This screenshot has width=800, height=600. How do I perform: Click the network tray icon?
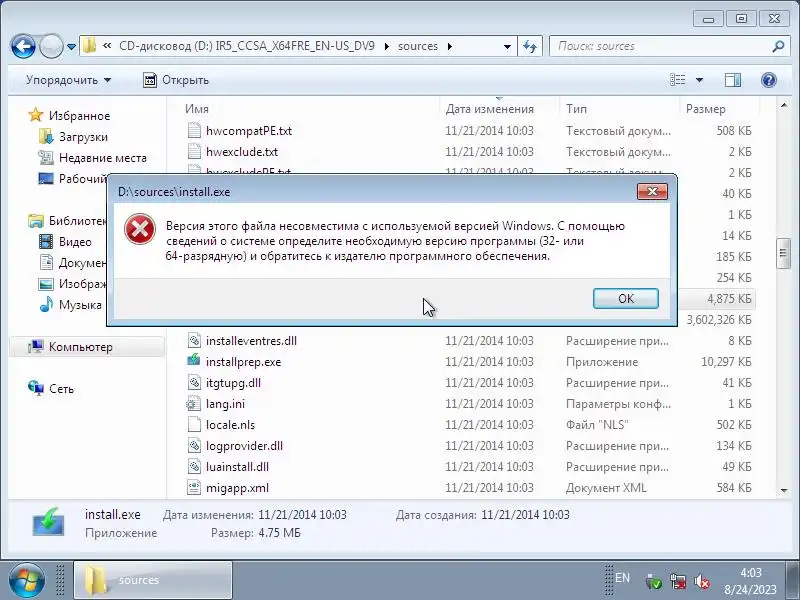point(678,581)
